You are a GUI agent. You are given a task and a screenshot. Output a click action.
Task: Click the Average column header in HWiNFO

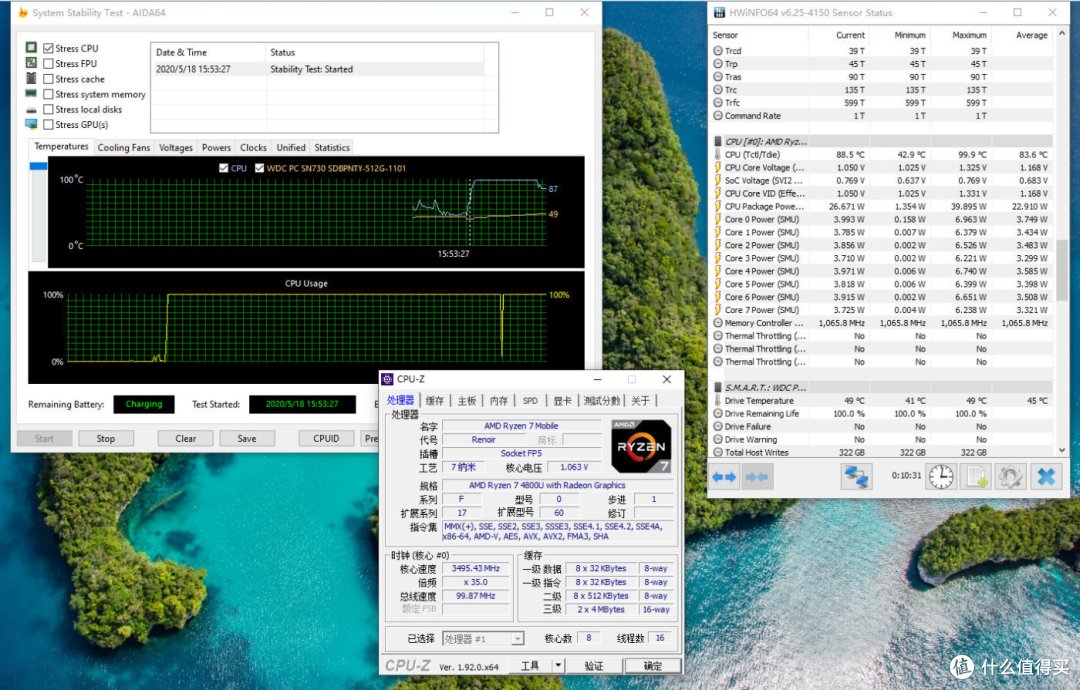click(1031, 34)
